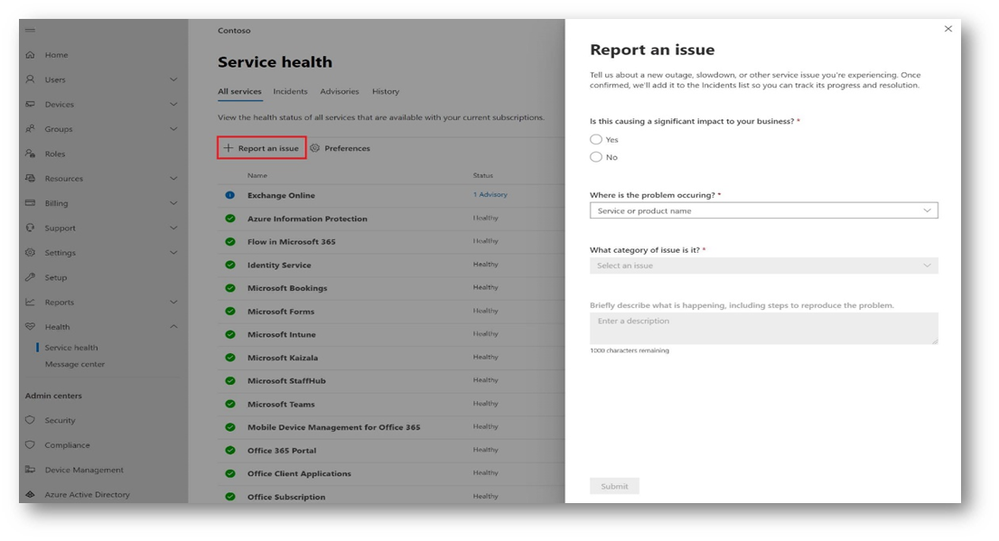Open the Exchange Online service row
Viewport: 999px width, 541px height.
(391, 195)
